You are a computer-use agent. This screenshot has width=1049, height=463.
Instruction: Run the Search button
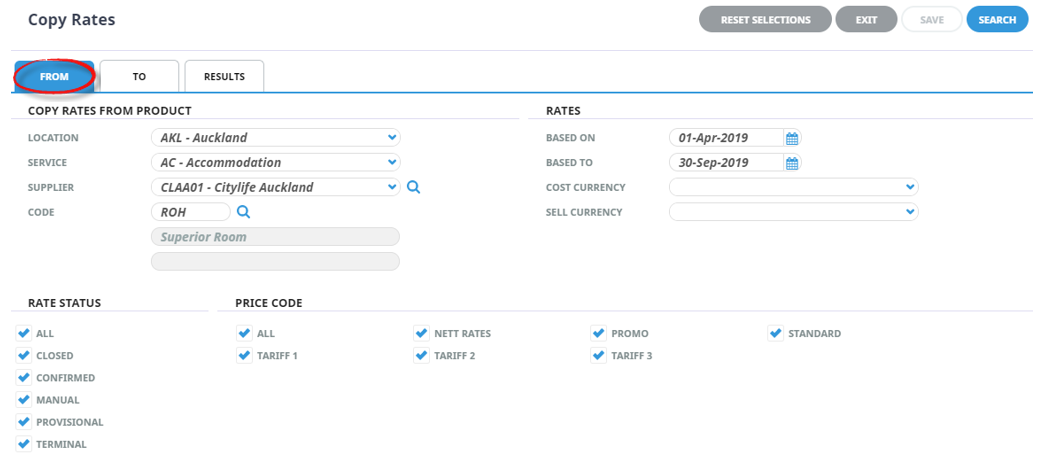(997, 20)
